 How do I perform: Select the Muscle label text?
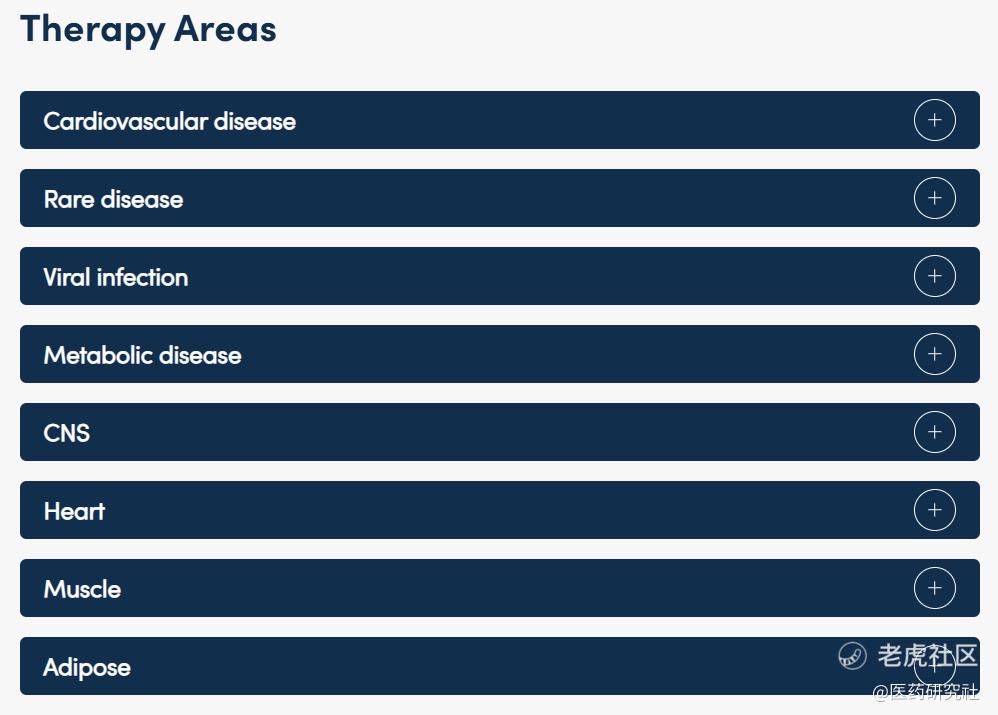82,589
